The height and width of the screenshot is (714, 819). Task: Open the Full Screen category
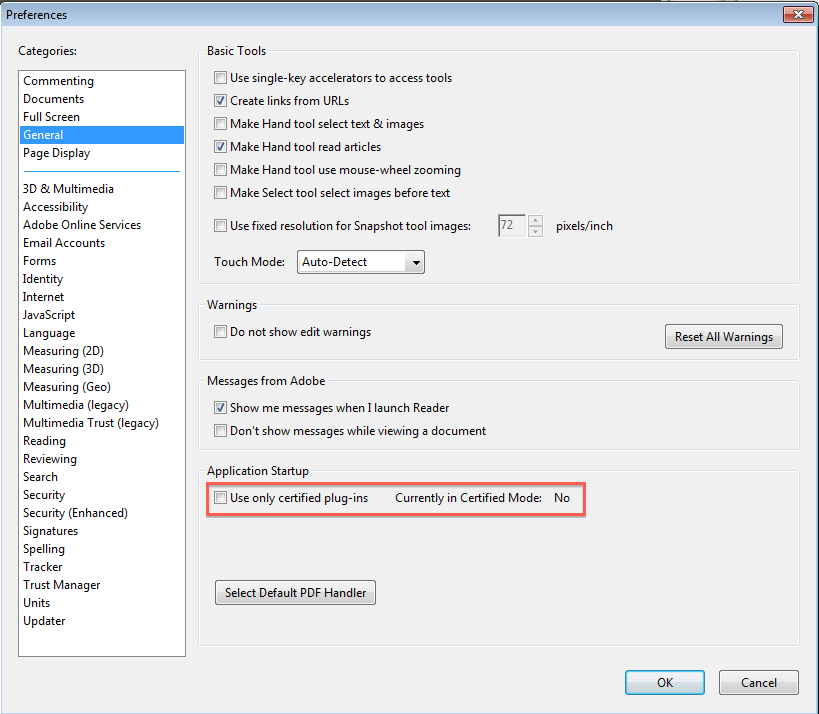[x=102, y=117]
